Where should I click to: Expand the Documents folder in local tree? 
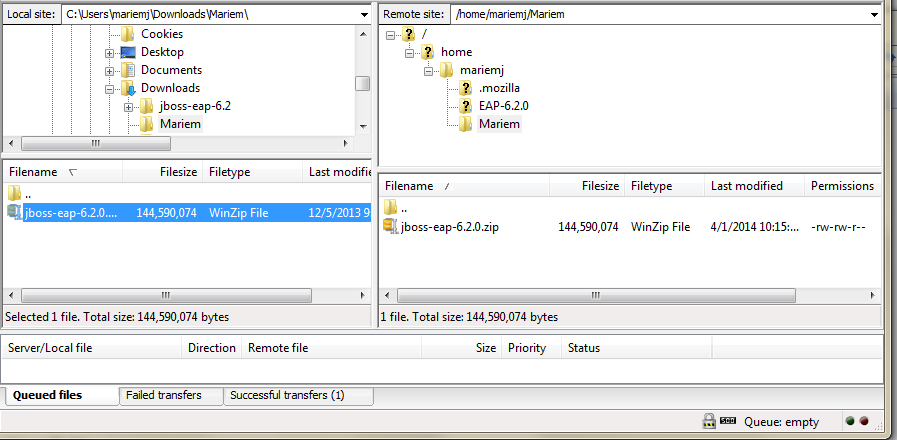click(x=109, y=71)
